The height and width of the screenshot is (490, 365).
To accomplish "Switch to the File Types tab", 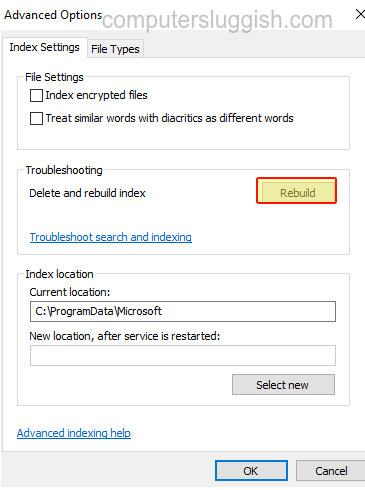I will pos(115,49).
